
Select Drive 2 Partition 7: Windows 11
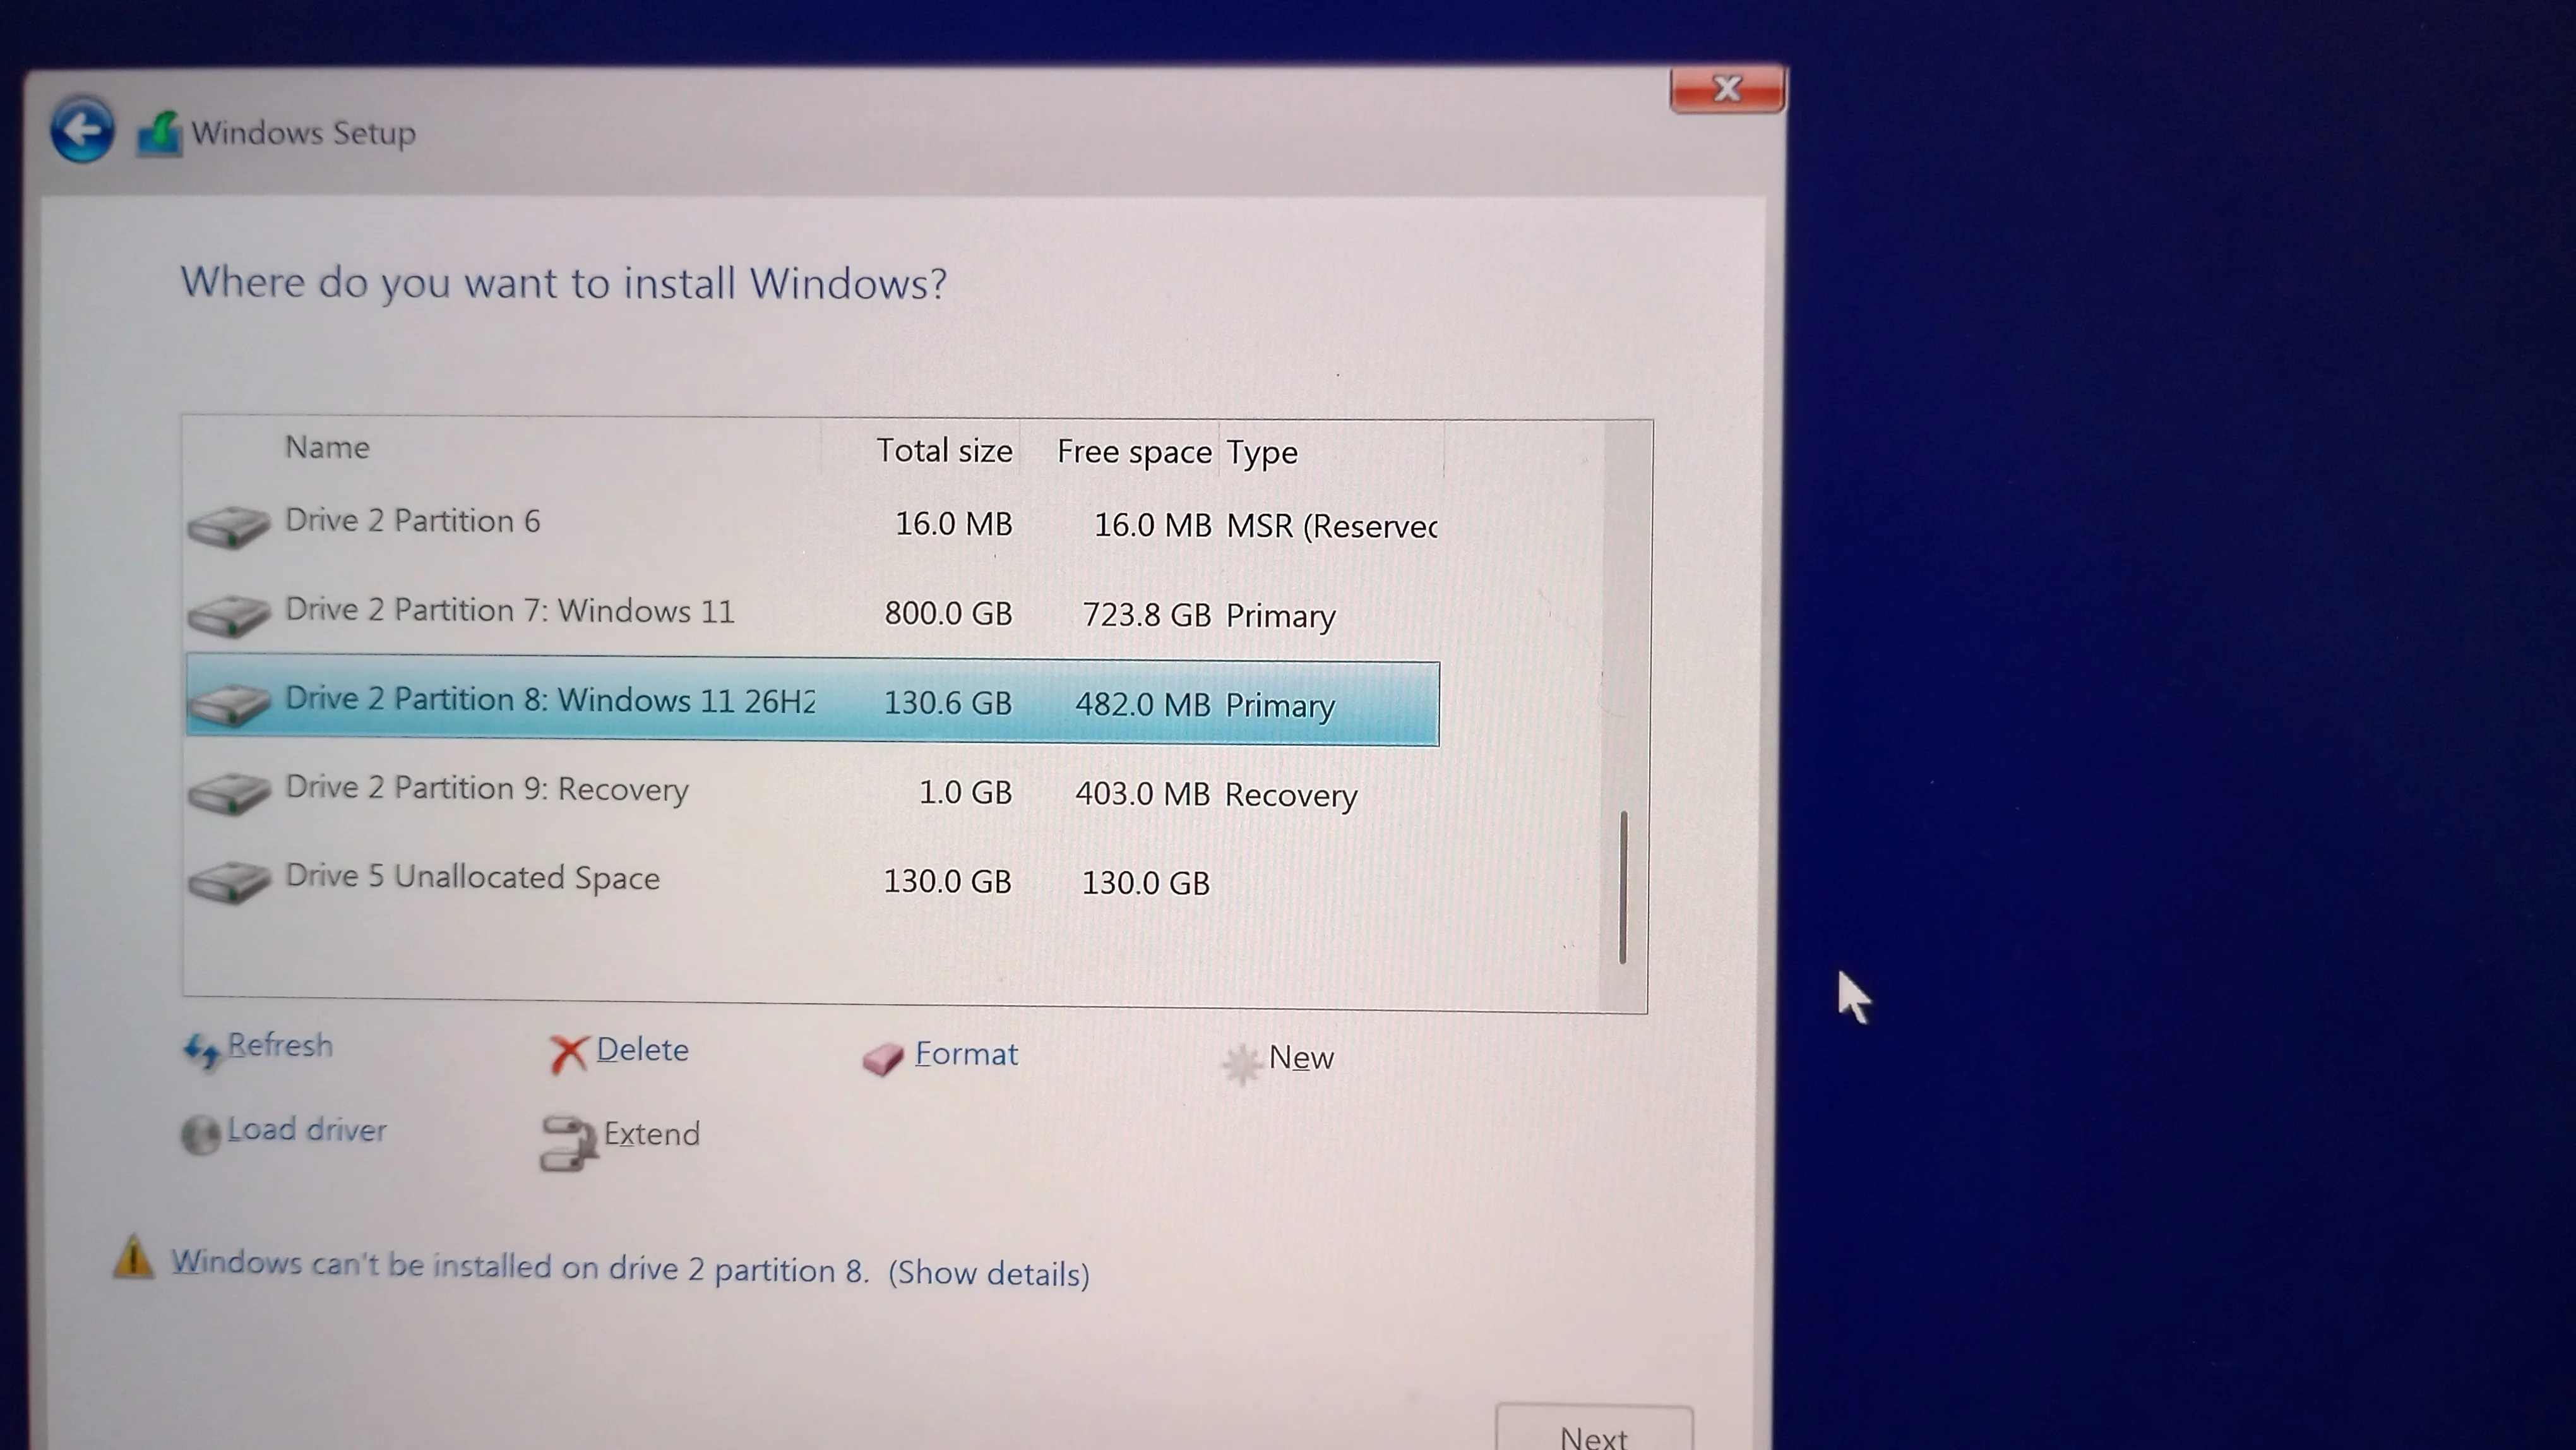[812, 613]
